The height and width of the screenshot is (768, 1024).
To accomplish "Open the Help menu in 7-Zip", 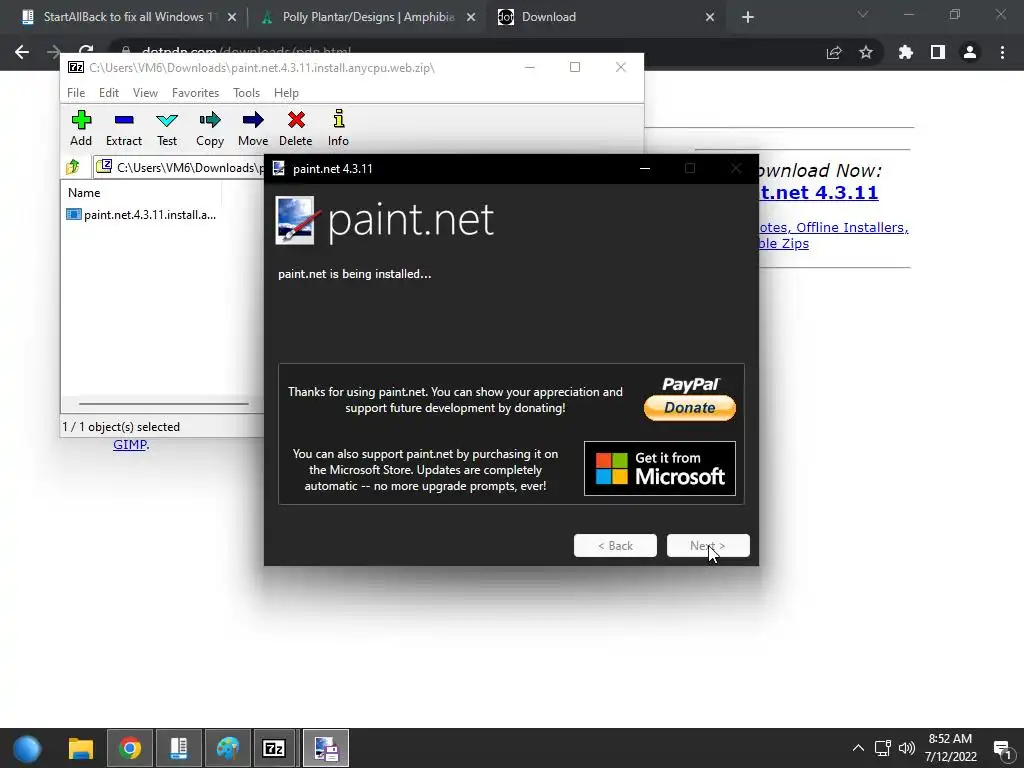I will (x=286, y=93).
